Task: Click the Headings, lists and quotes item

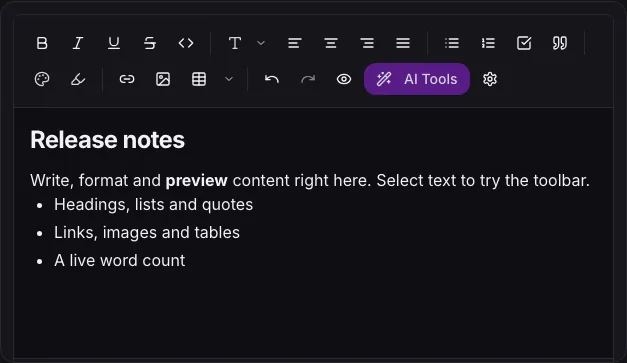Action: [154, 205]
